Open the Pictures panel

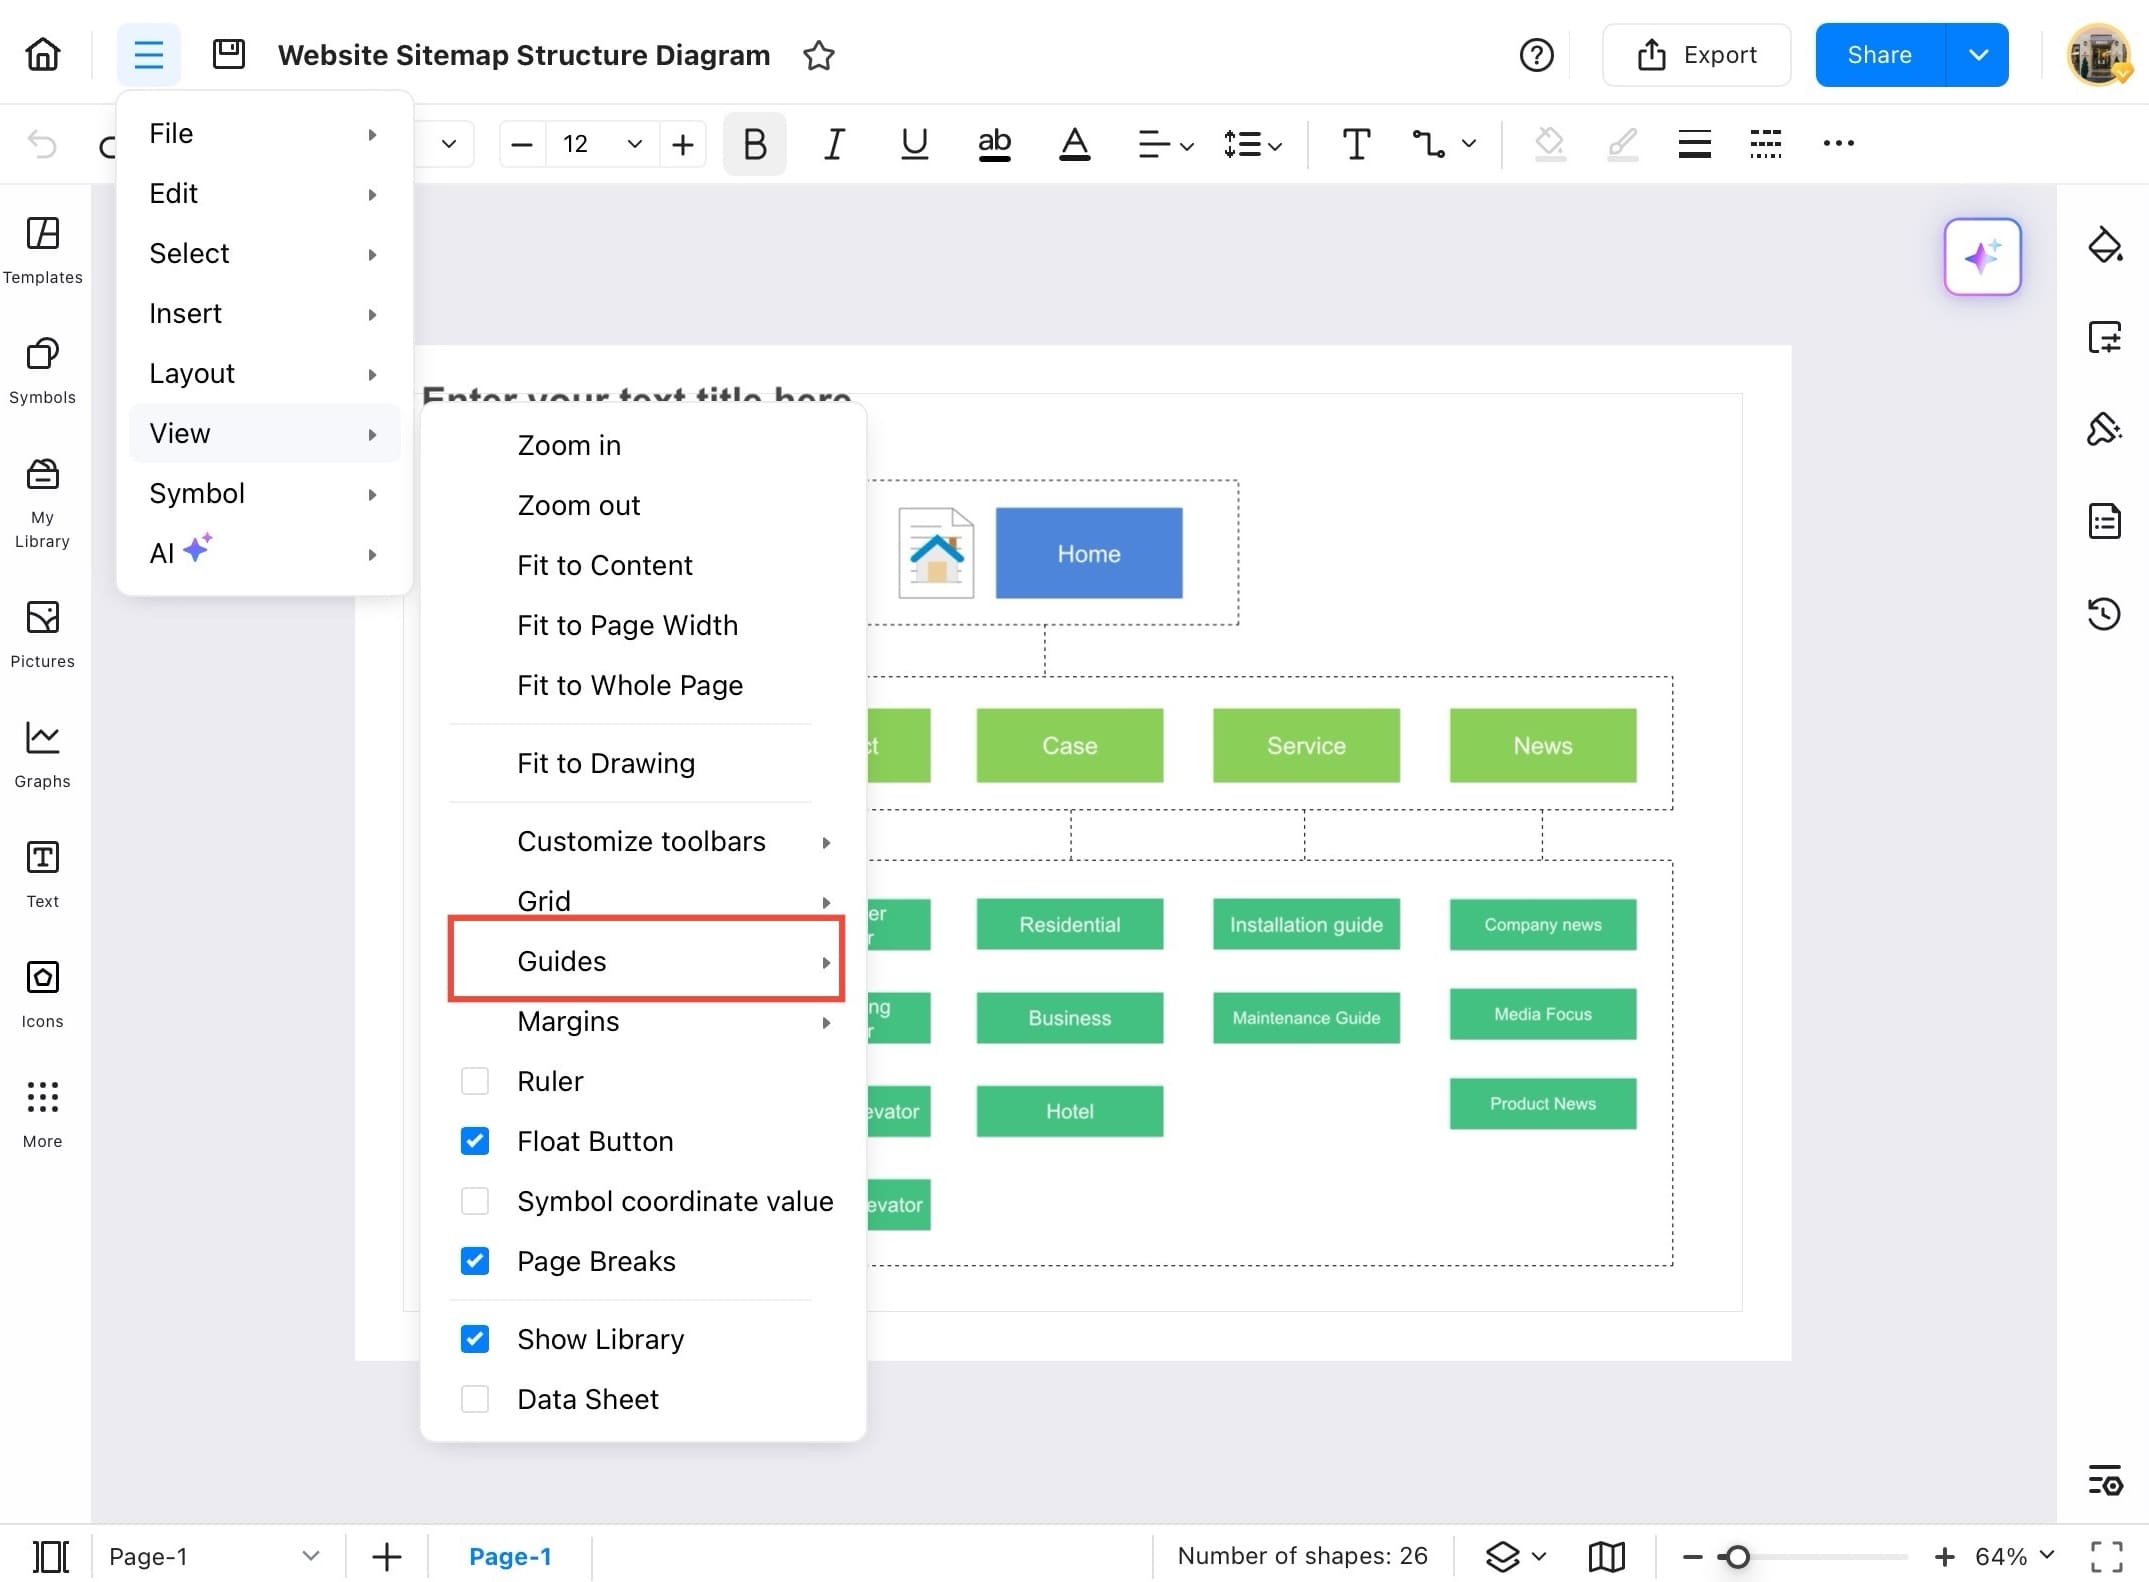[42, 632]
